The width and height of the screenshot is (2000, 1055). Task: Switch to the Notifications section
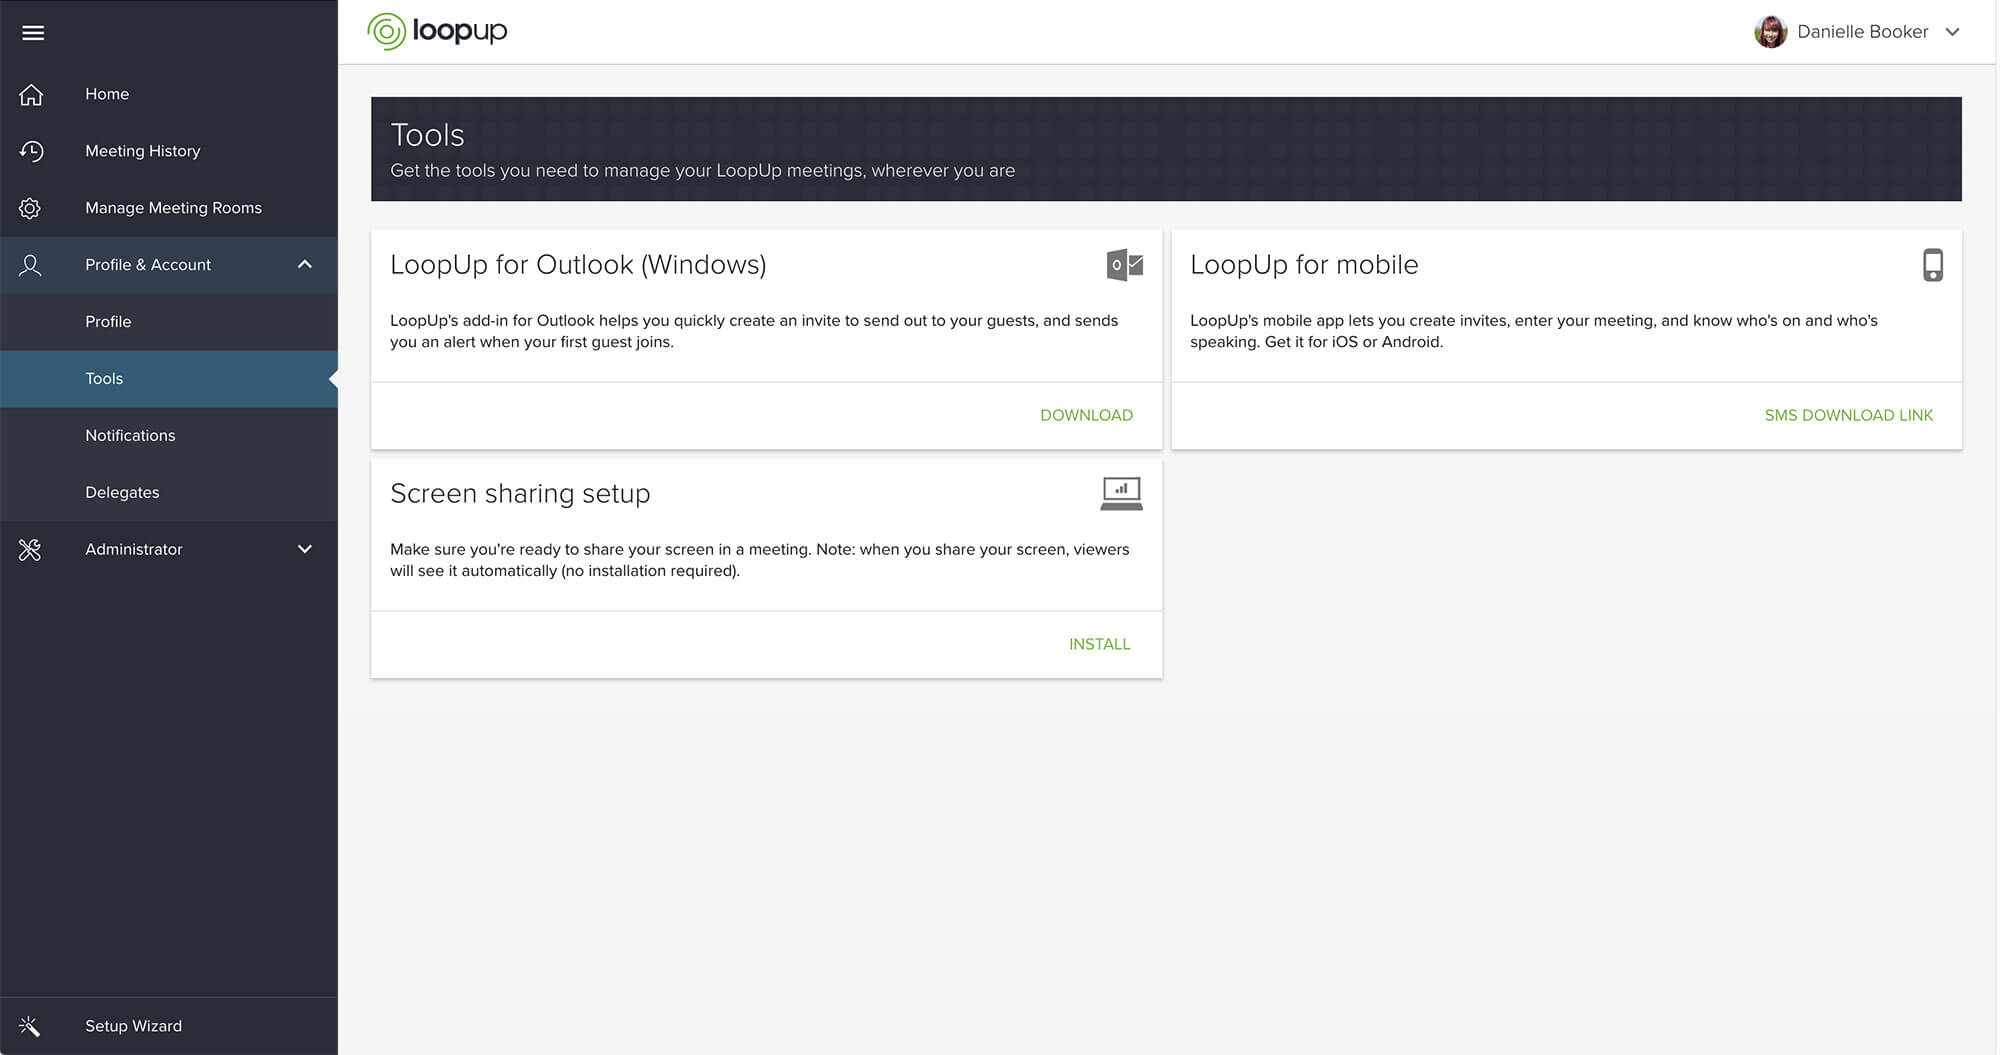pyautogui.click(x=130, y=435)
